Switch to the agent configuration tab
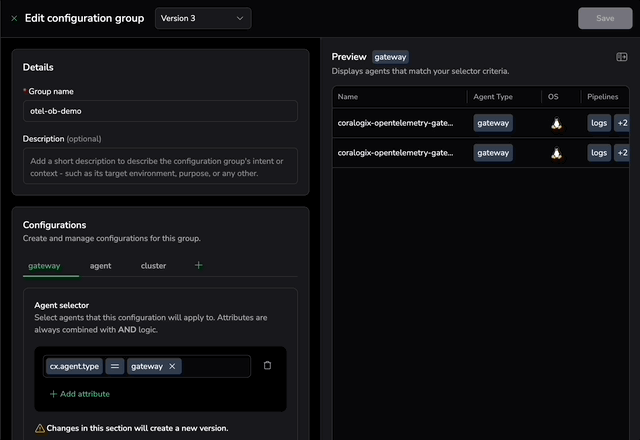 (100, 266)
